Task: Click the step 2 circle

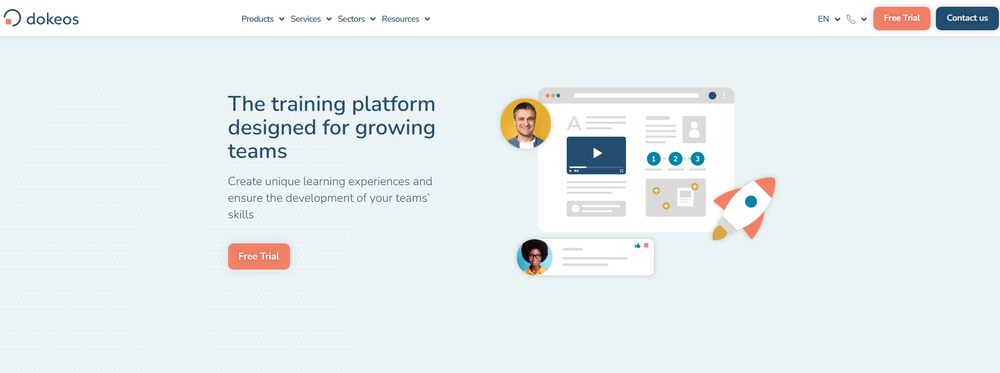Action: (x=675, y=159)
